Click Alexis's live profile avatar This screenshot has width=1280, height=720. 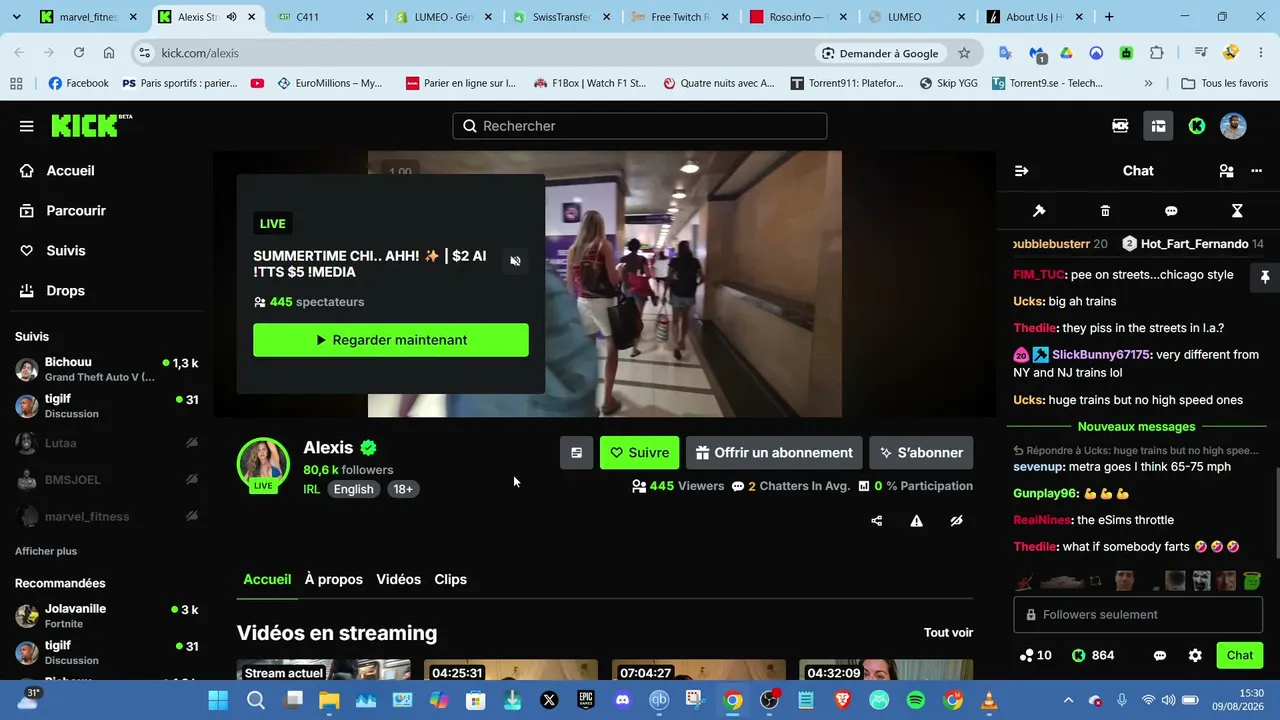pos(263,464)
